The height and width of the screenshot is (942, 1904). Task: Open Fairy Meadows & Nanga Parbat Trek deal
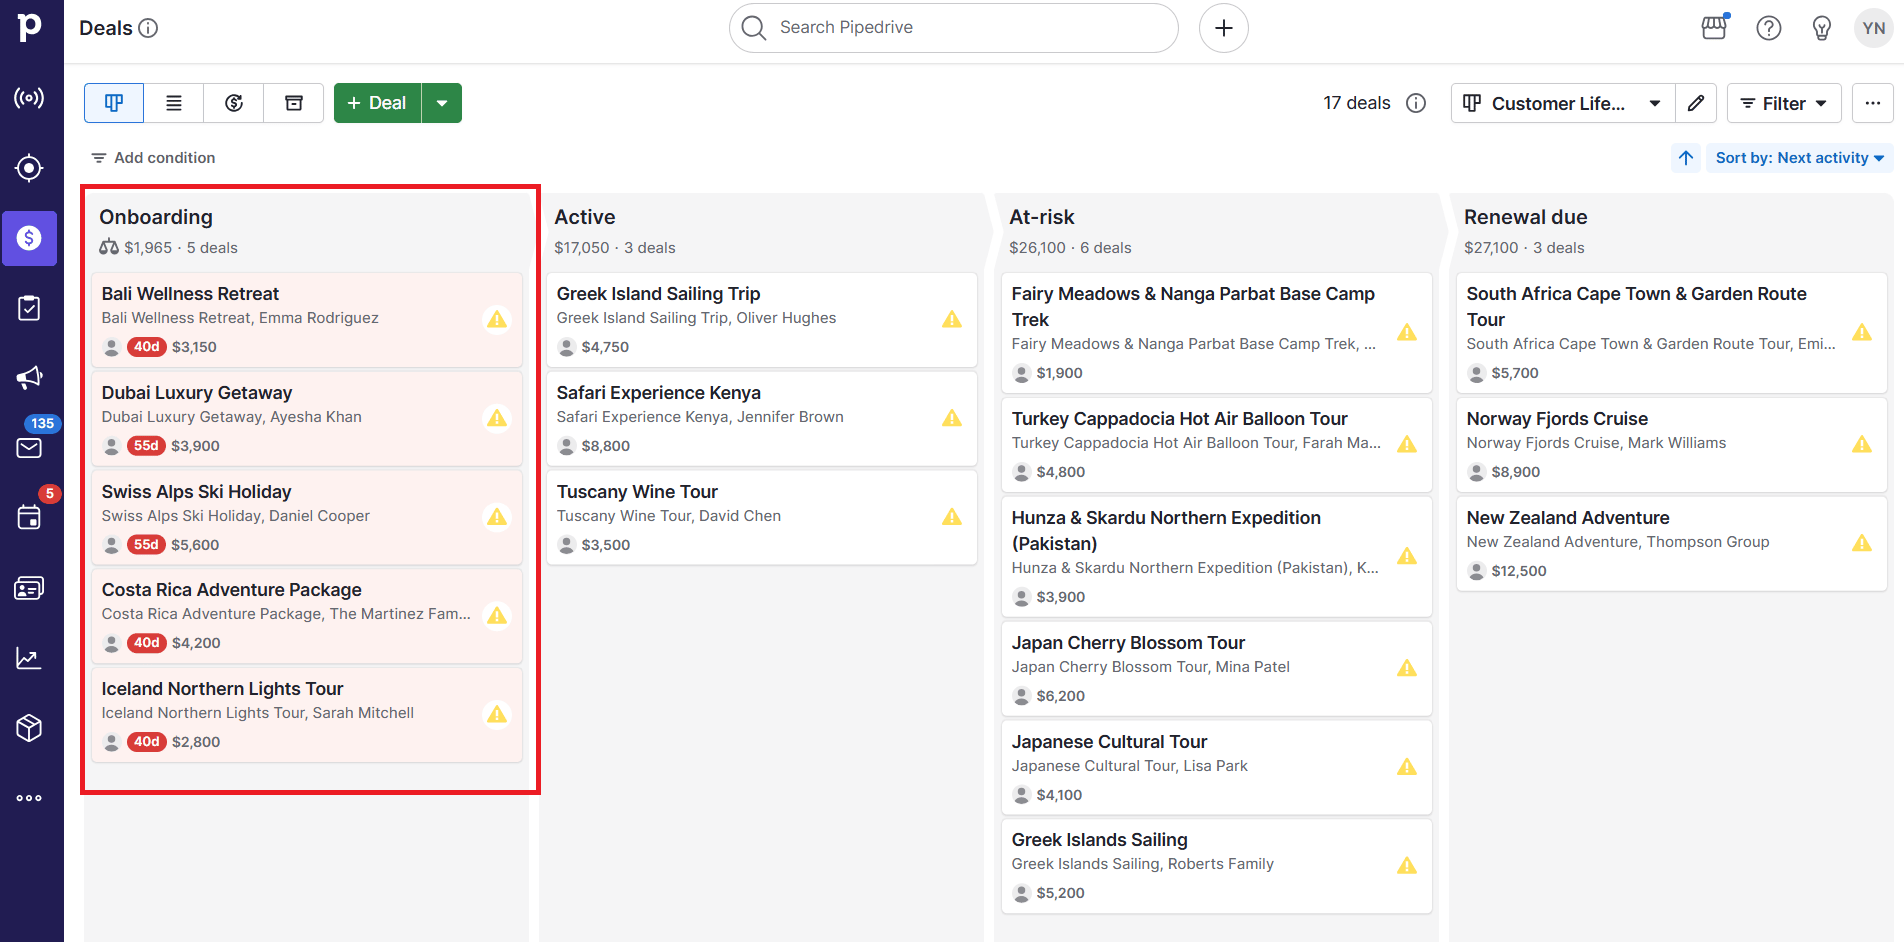1217,333
